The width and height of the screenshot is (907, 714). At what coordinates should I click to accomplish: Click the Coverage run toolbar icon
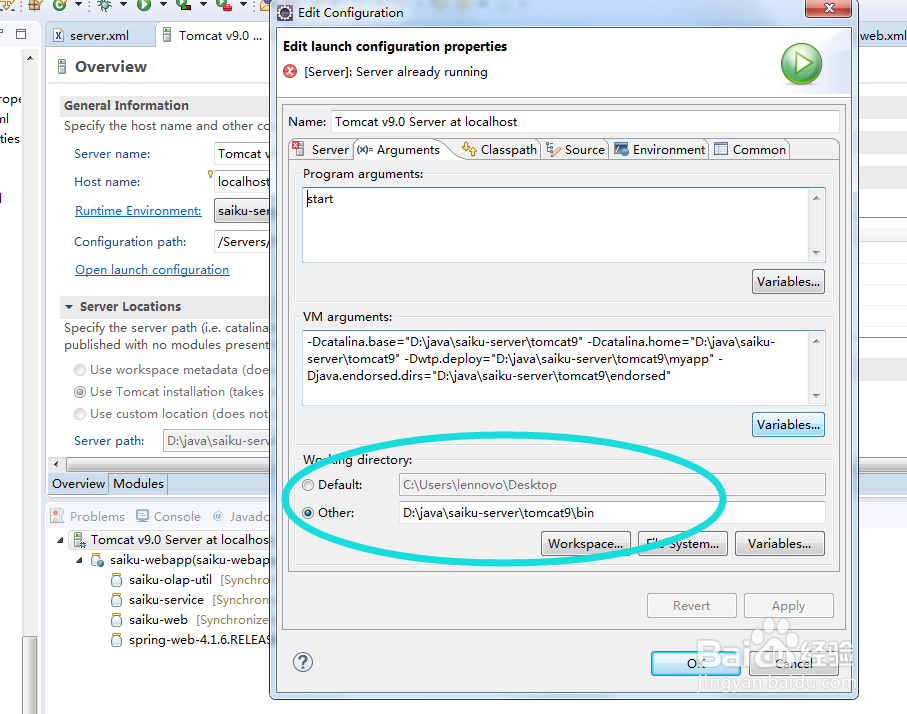[184, 5]
